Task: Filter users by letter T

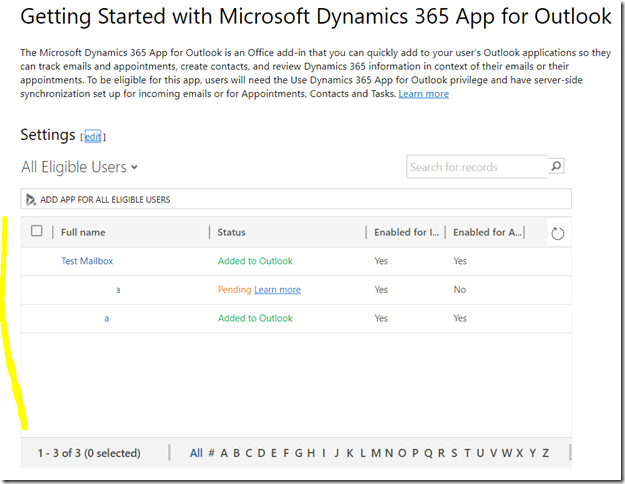Action: 467,453
